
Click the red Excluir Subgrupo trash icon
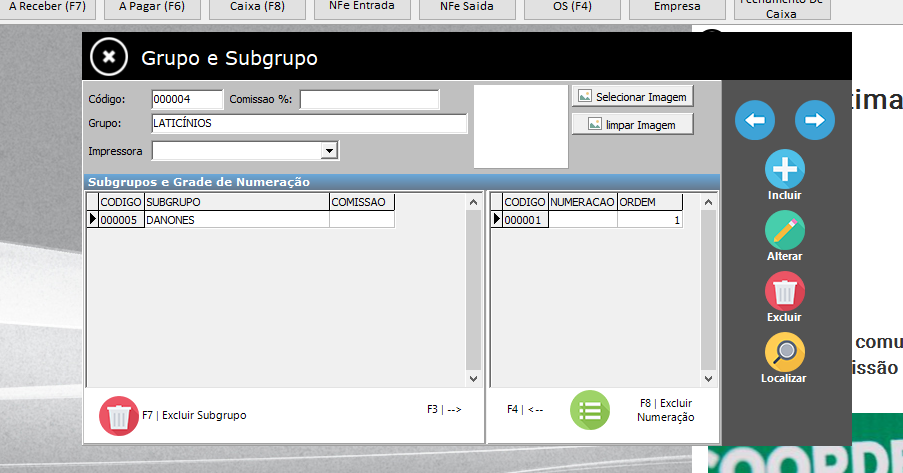click(x=119, y=416)
